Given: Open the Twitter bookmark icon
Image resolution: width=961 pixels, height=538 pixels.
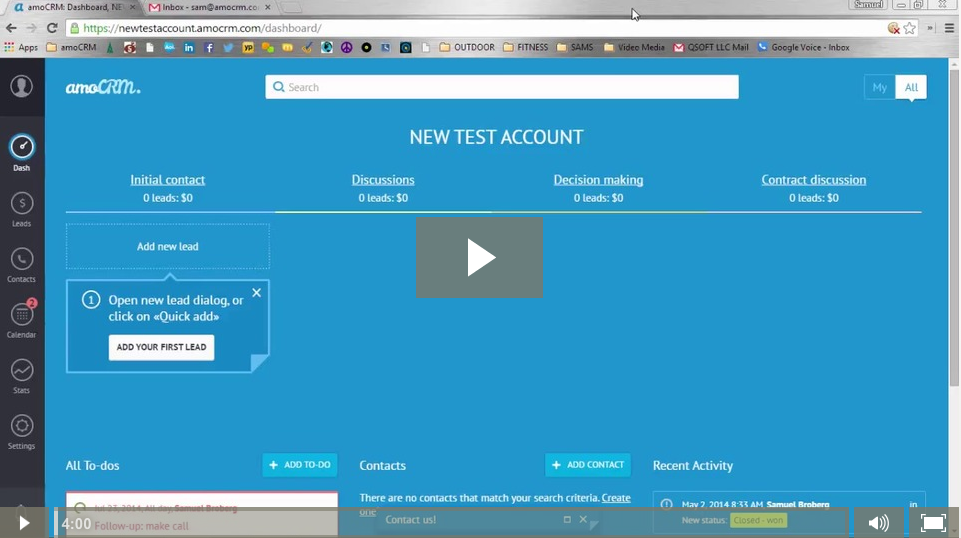Looking at the screenshot, I should click(x=229, y=47).
